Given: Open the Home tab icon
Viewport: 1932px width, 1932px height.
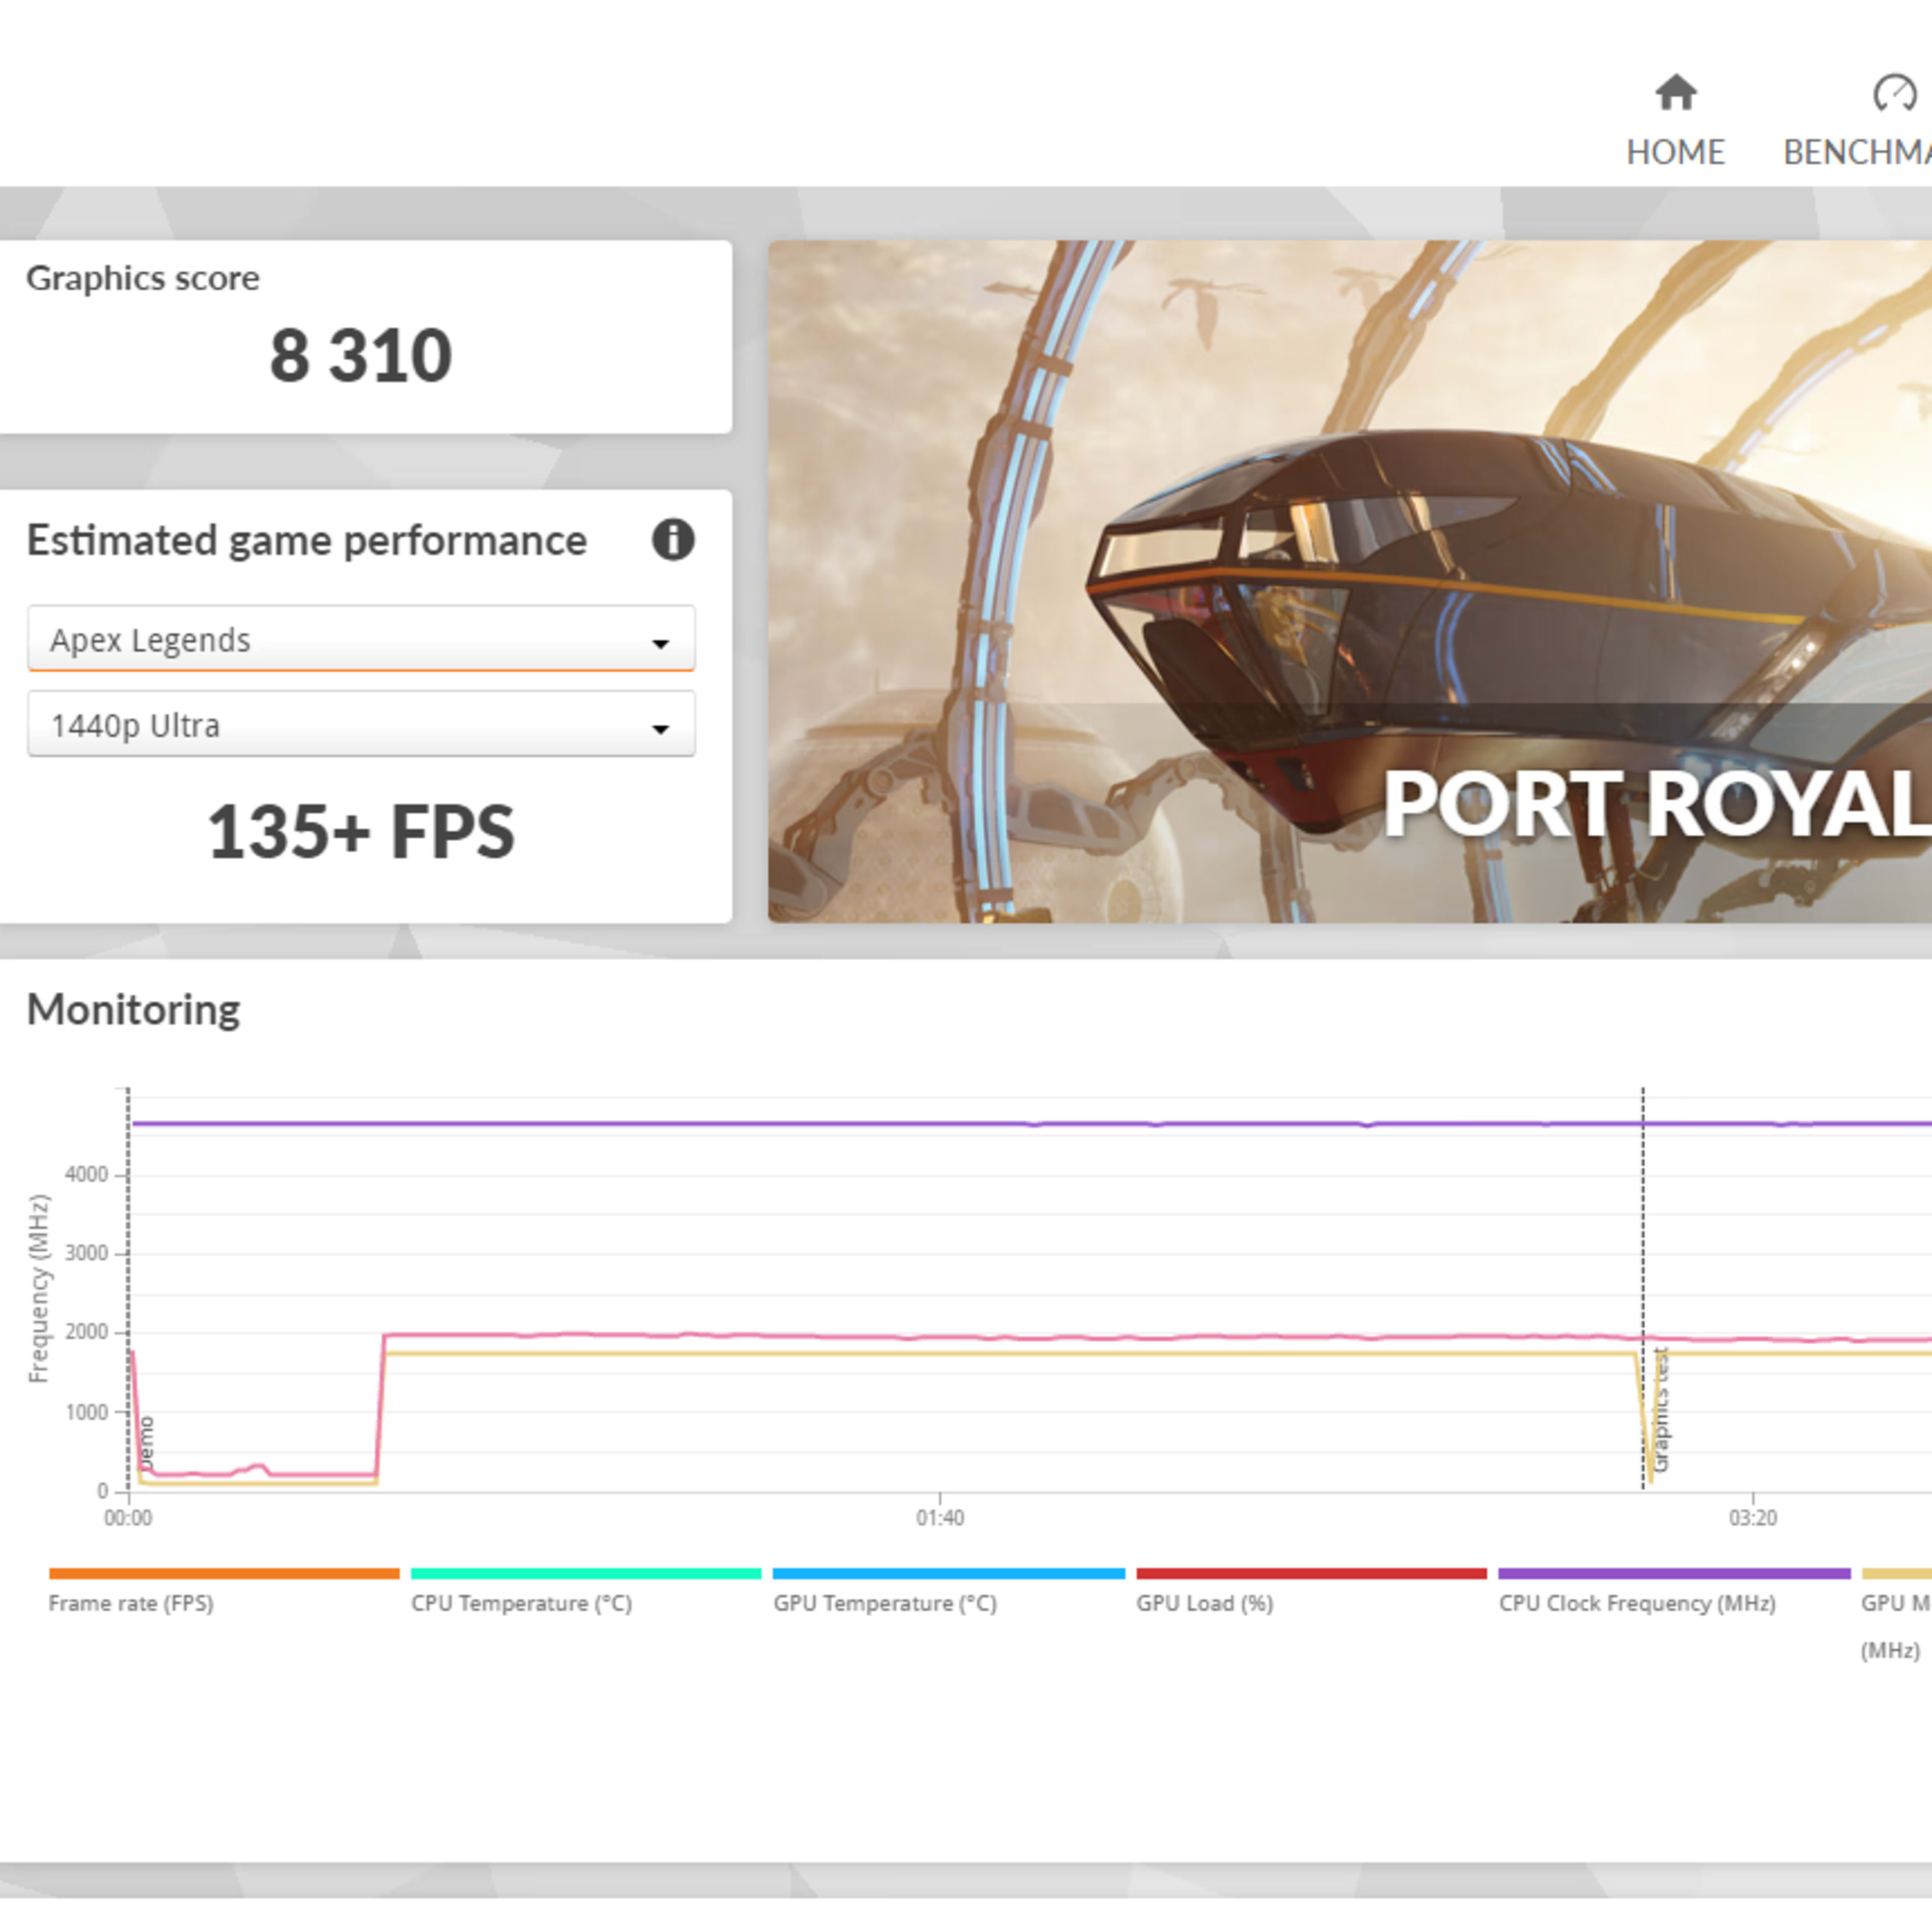Looking at the screenshot, I should (1676, 93).
